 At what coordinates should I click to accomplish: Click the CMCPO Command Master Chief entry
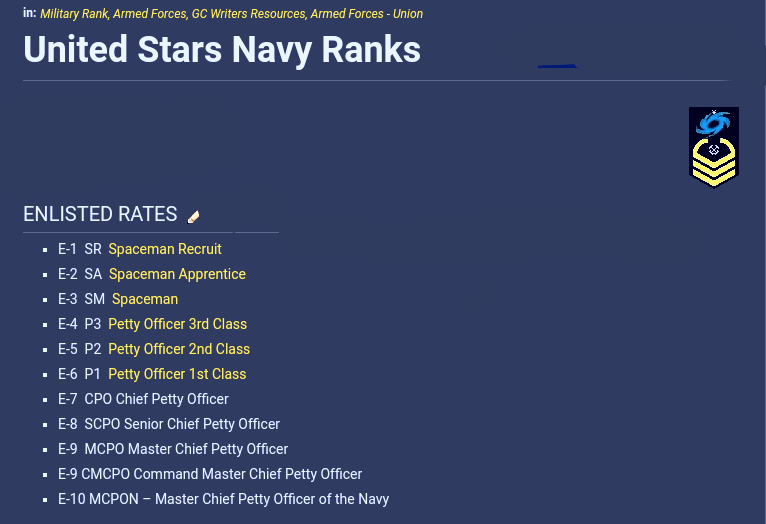tap(210, 474)
